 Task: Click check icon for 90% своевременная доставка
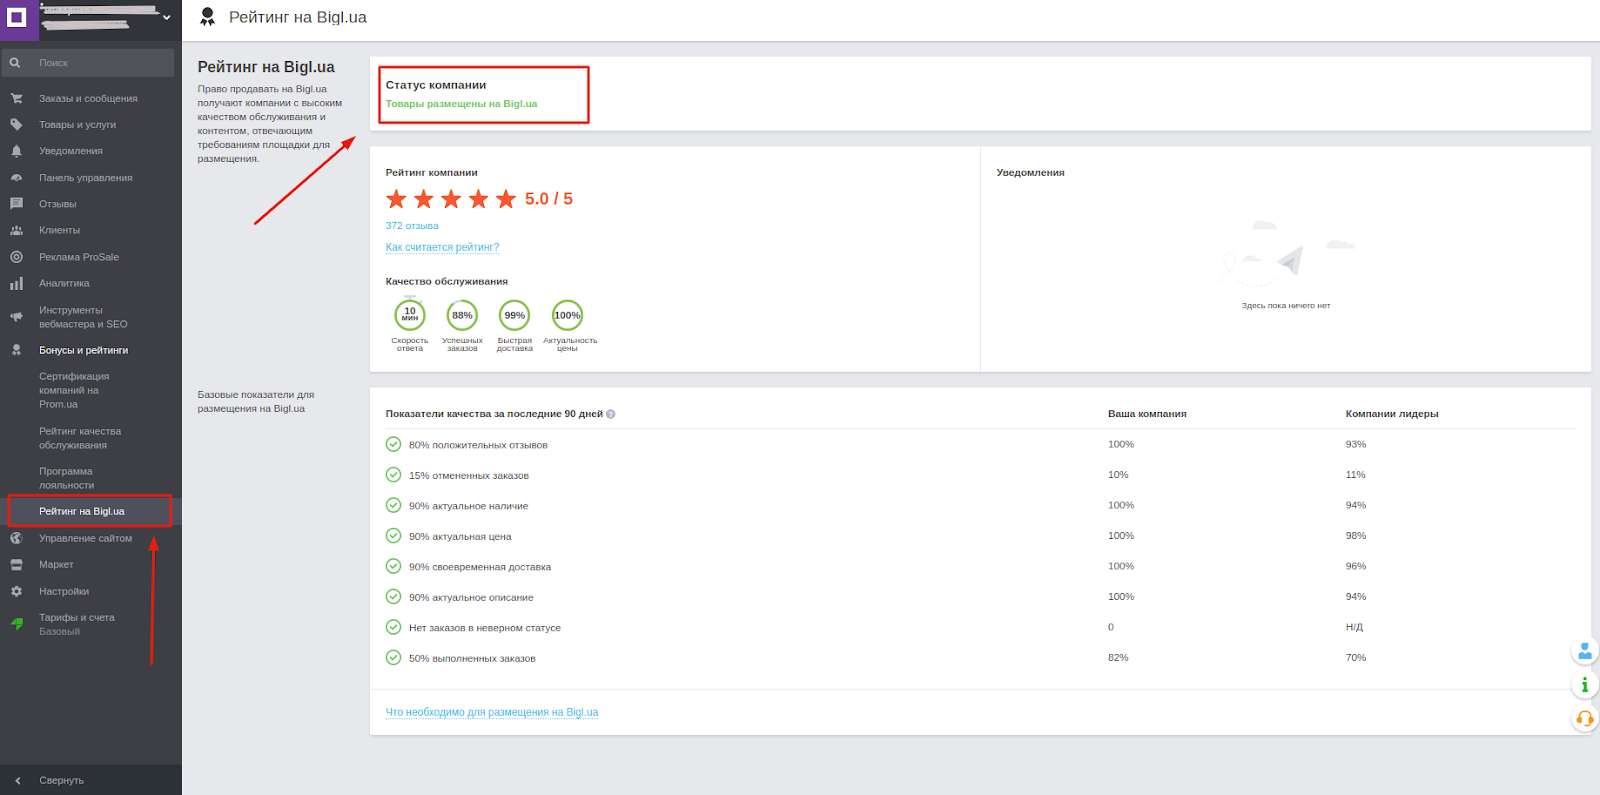click(x=394, y=566)
